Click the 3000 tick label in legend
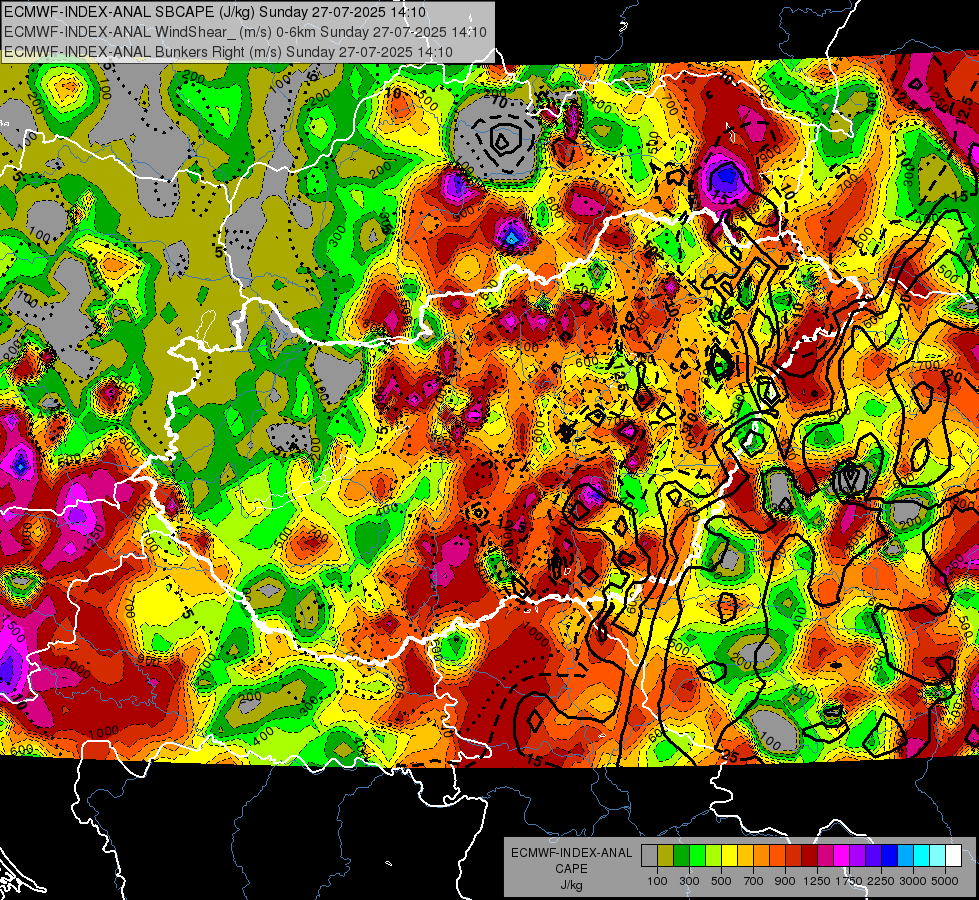The height and width of the screenshot is (900, 979). coord(913,881)
